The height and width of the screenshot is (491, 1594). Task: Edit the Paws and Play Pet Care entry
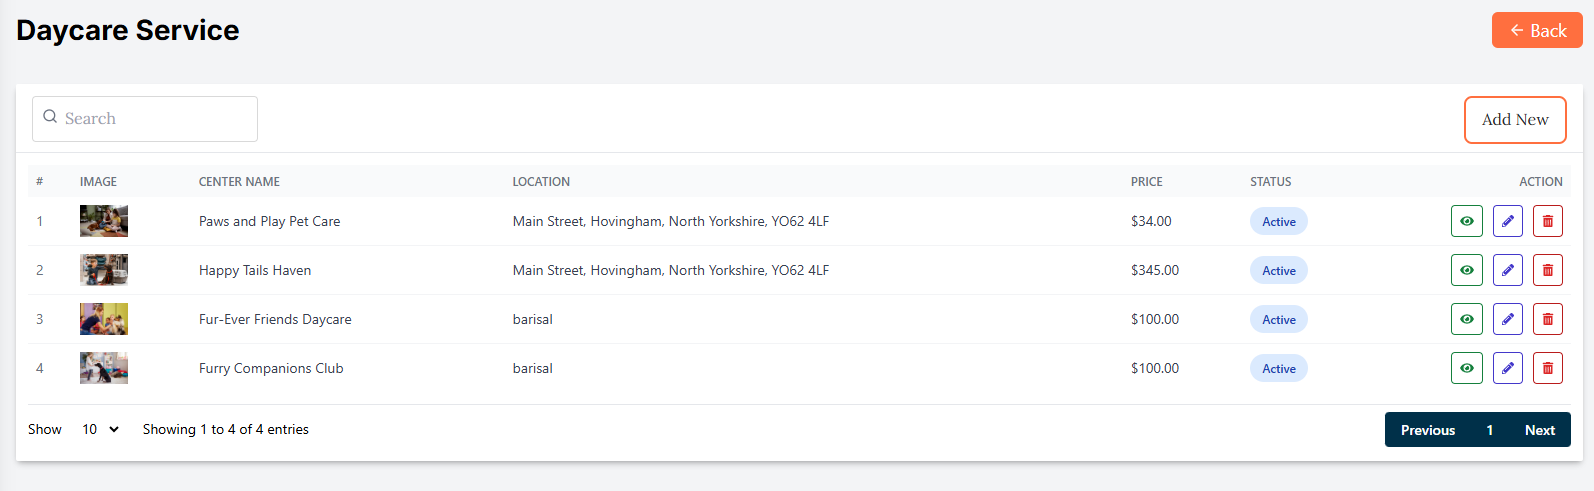[x=1507, y=221]
